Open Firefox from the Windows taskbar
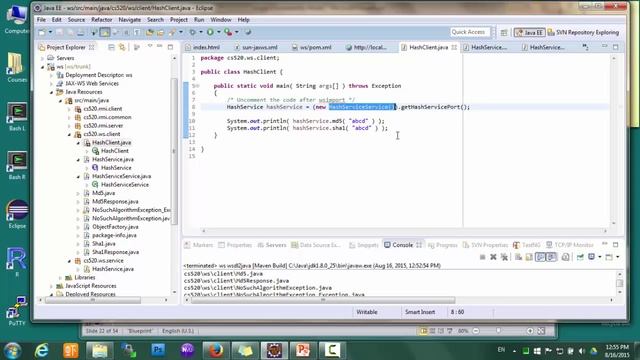 point(216,350)
